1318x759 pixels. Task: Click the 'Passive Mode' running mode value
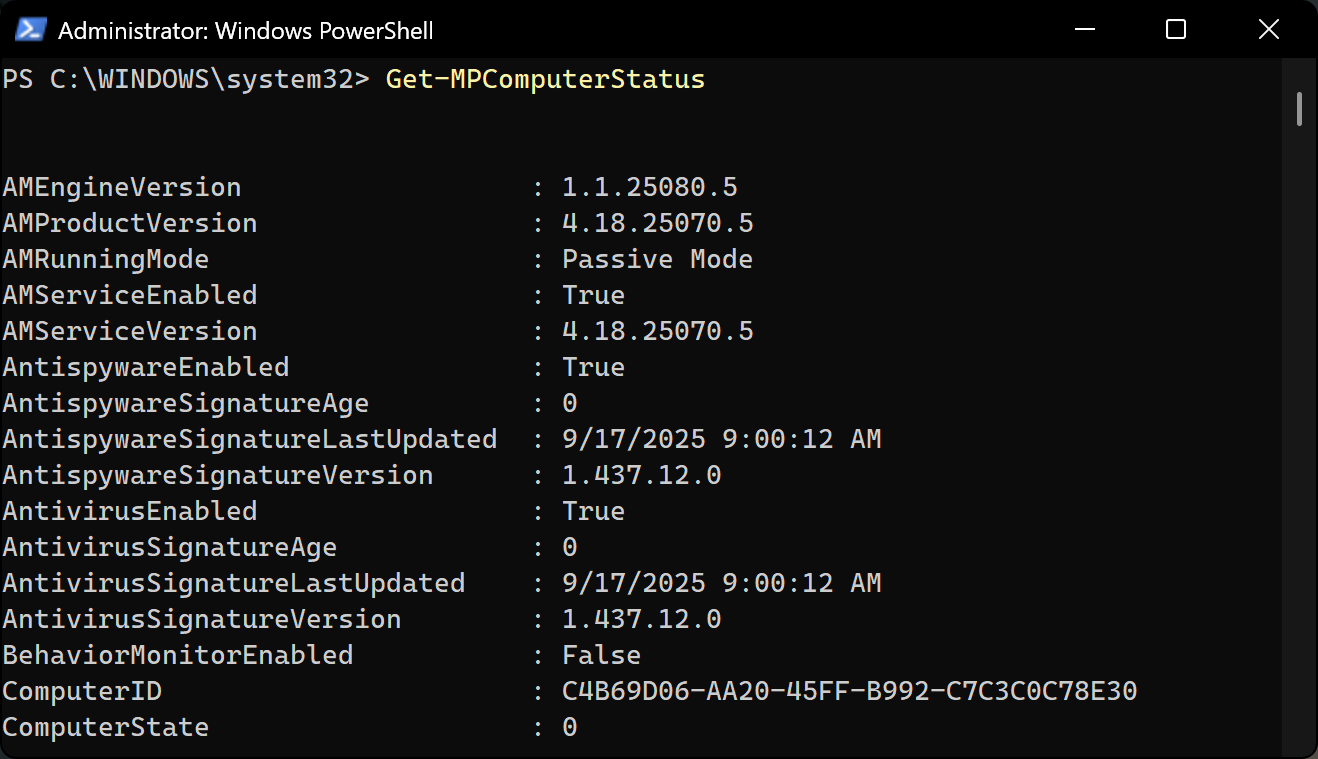click(x=658, y=260)
